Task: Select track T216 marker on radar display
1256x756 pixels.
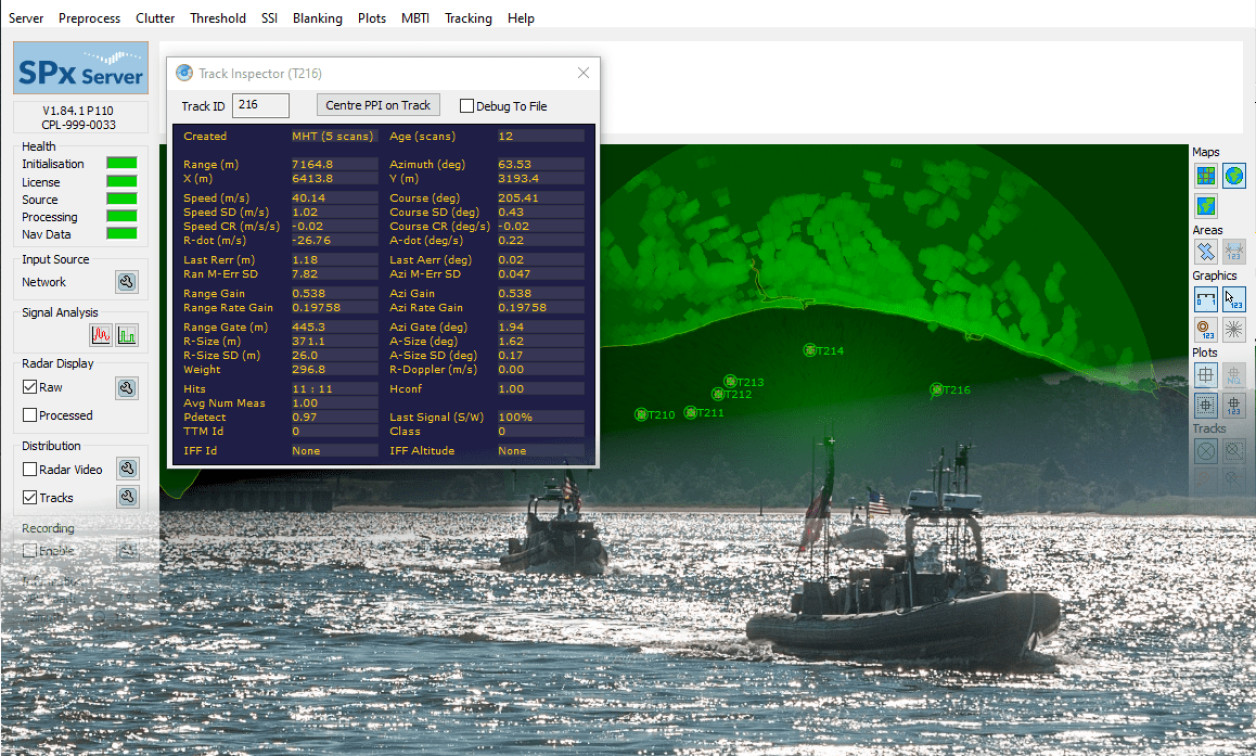Action: click(937, 390)
